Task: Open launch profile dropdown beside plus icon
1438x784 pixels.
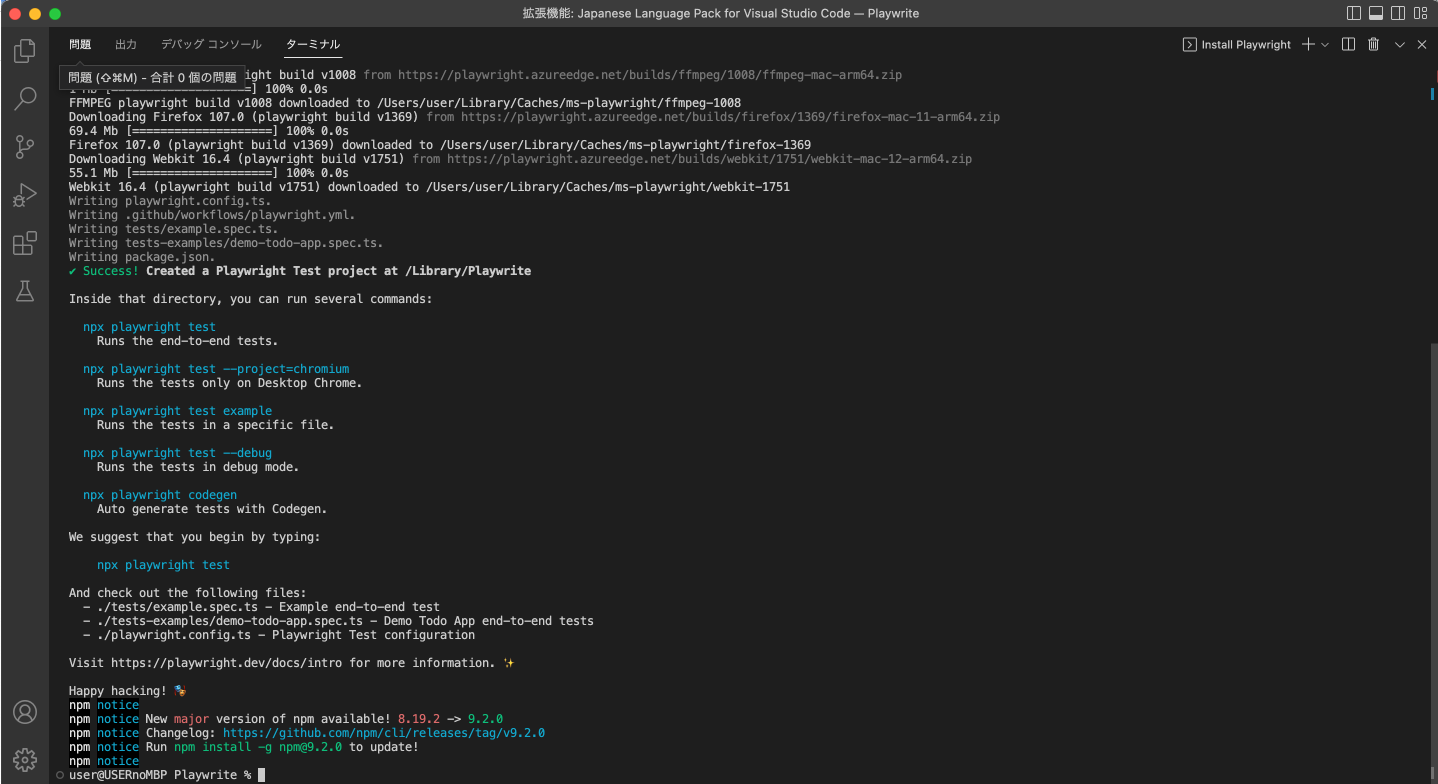Action: coord(1325,44)
